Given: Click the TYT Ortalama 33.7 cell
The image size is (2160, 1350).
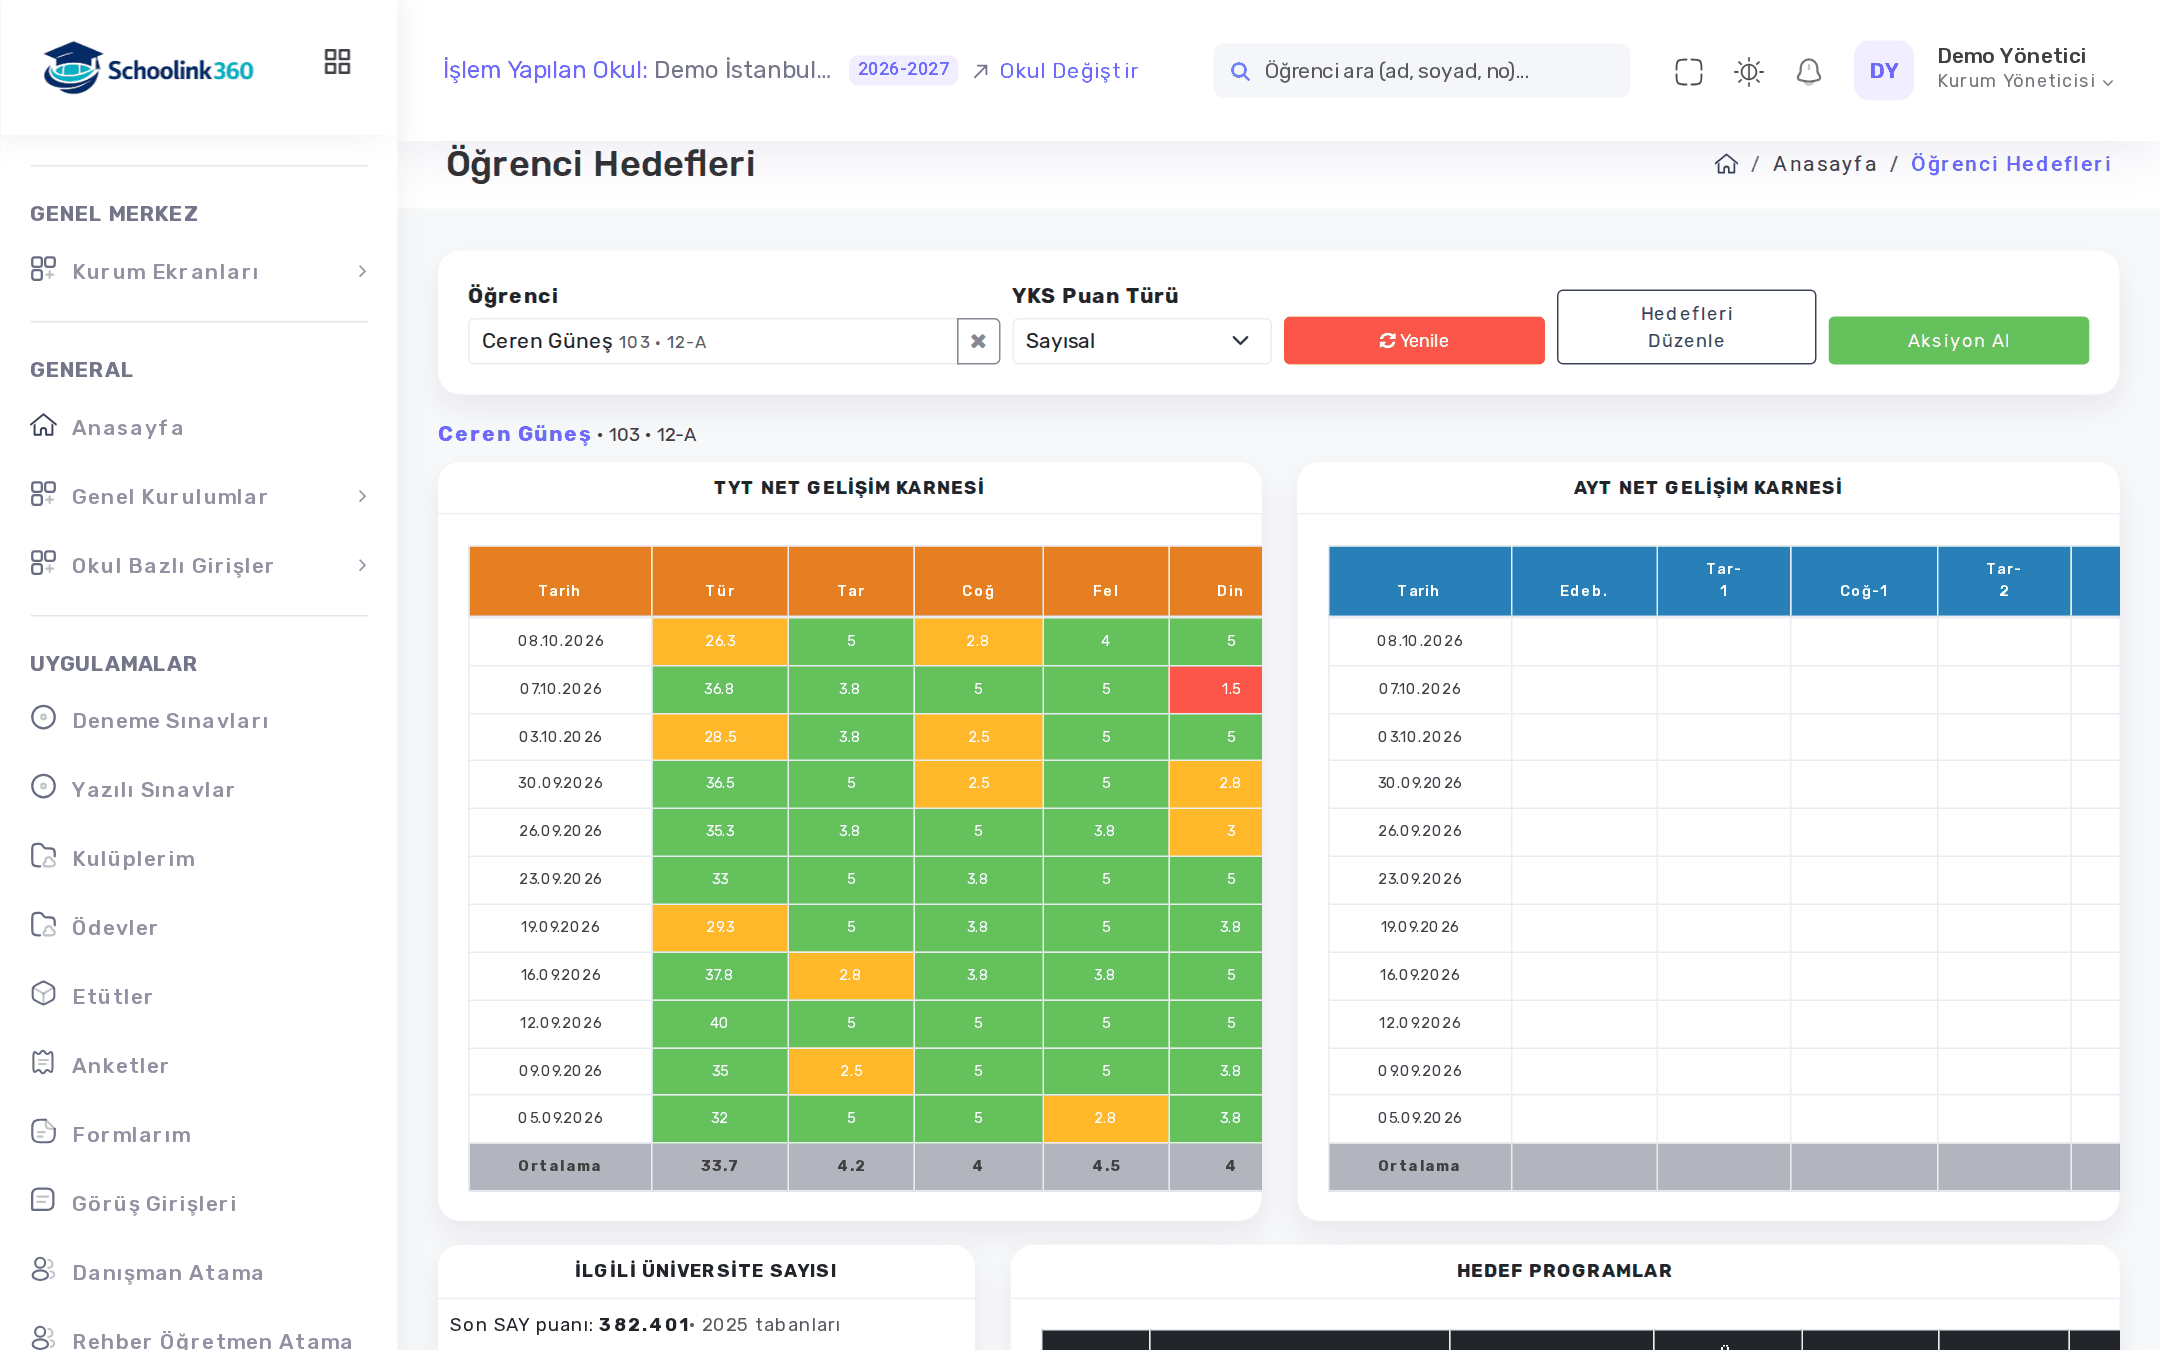Looking at the screenshot, I should (x=720, y=1166).
